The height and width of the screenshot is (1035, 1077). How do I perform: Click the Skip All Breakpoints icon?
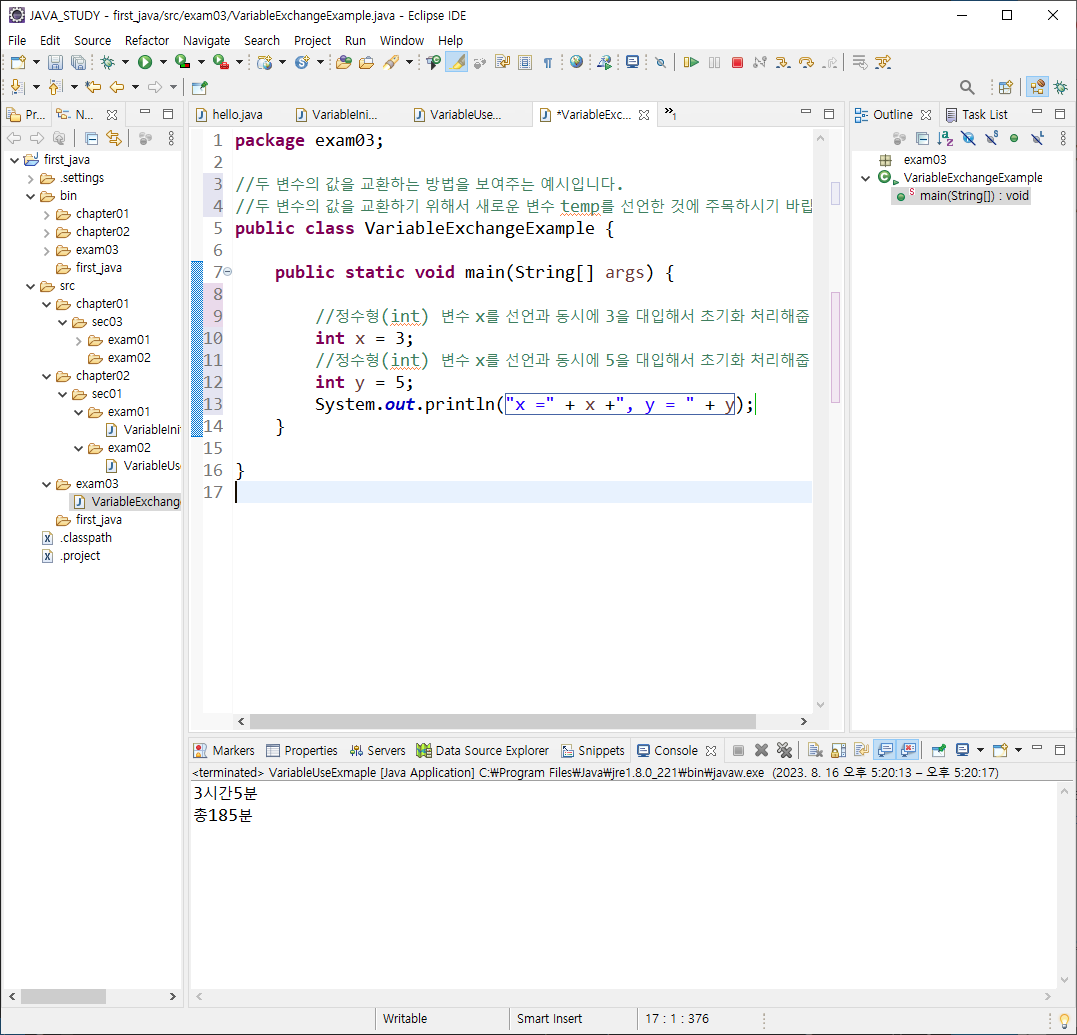pos(661,62)
